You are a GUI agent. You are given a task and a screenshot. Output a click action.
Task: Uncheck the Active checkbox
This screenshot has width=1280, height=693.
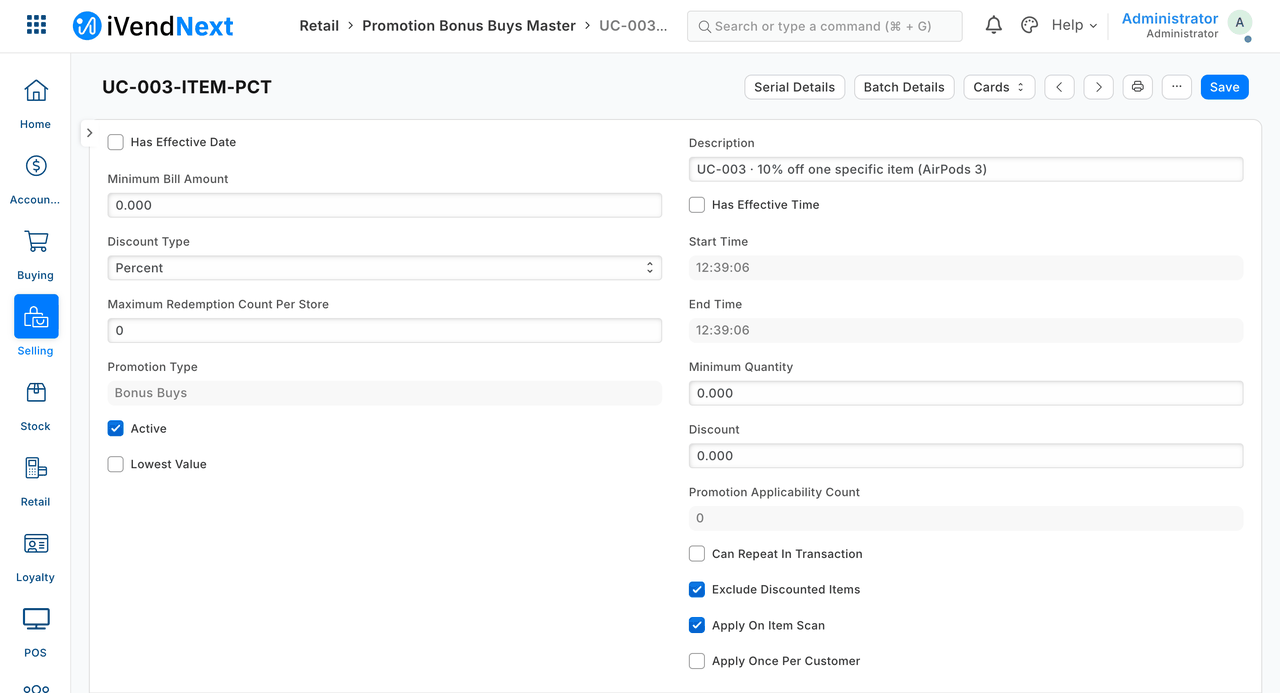coord(116,428)
